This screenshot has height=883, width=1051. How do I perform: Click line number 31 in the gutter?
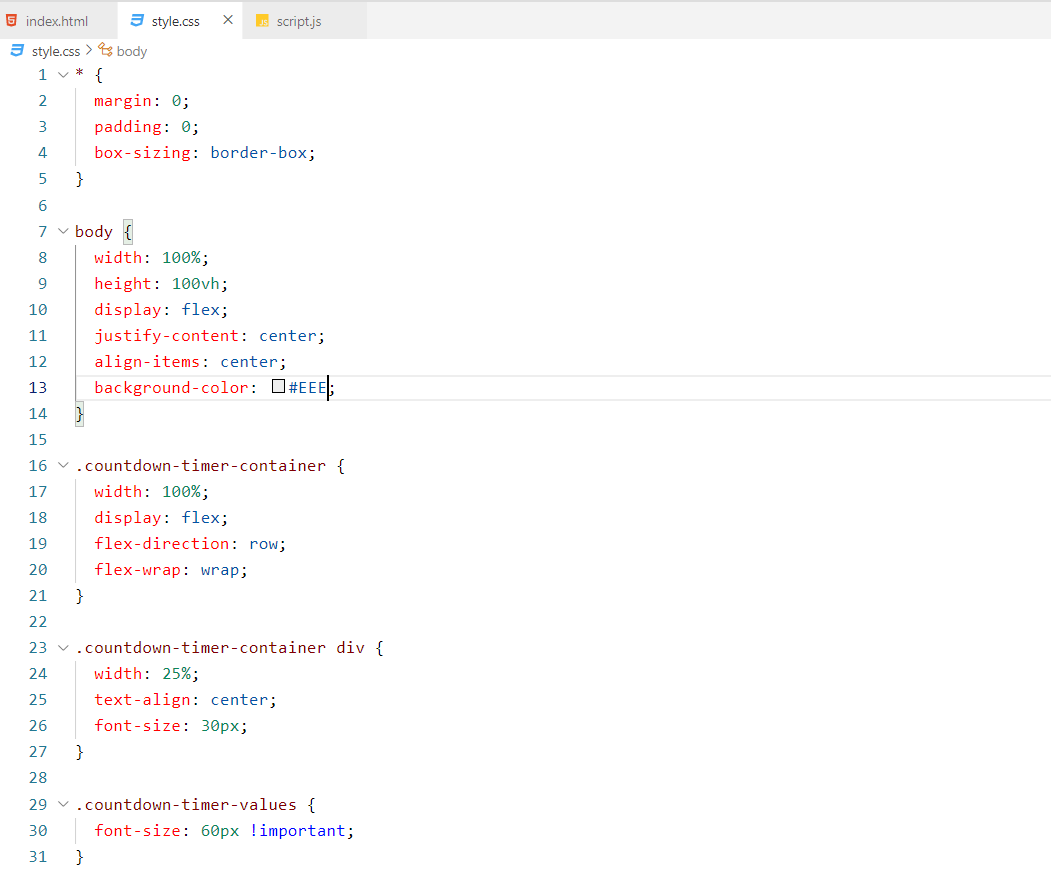[x=38, y=856]
